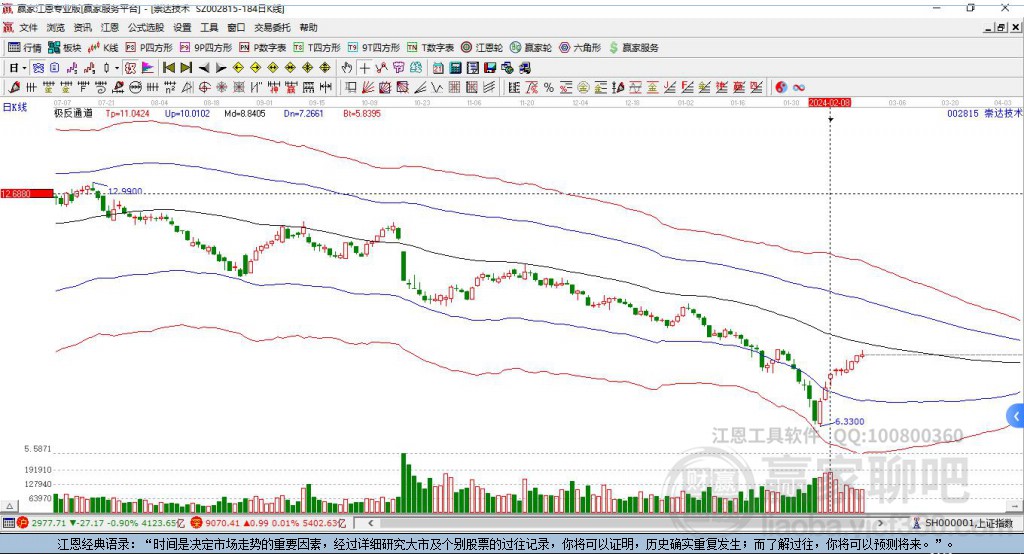Open the 六角形 hexagon tool
The image size is (1024, 554).
coord(580,48)
